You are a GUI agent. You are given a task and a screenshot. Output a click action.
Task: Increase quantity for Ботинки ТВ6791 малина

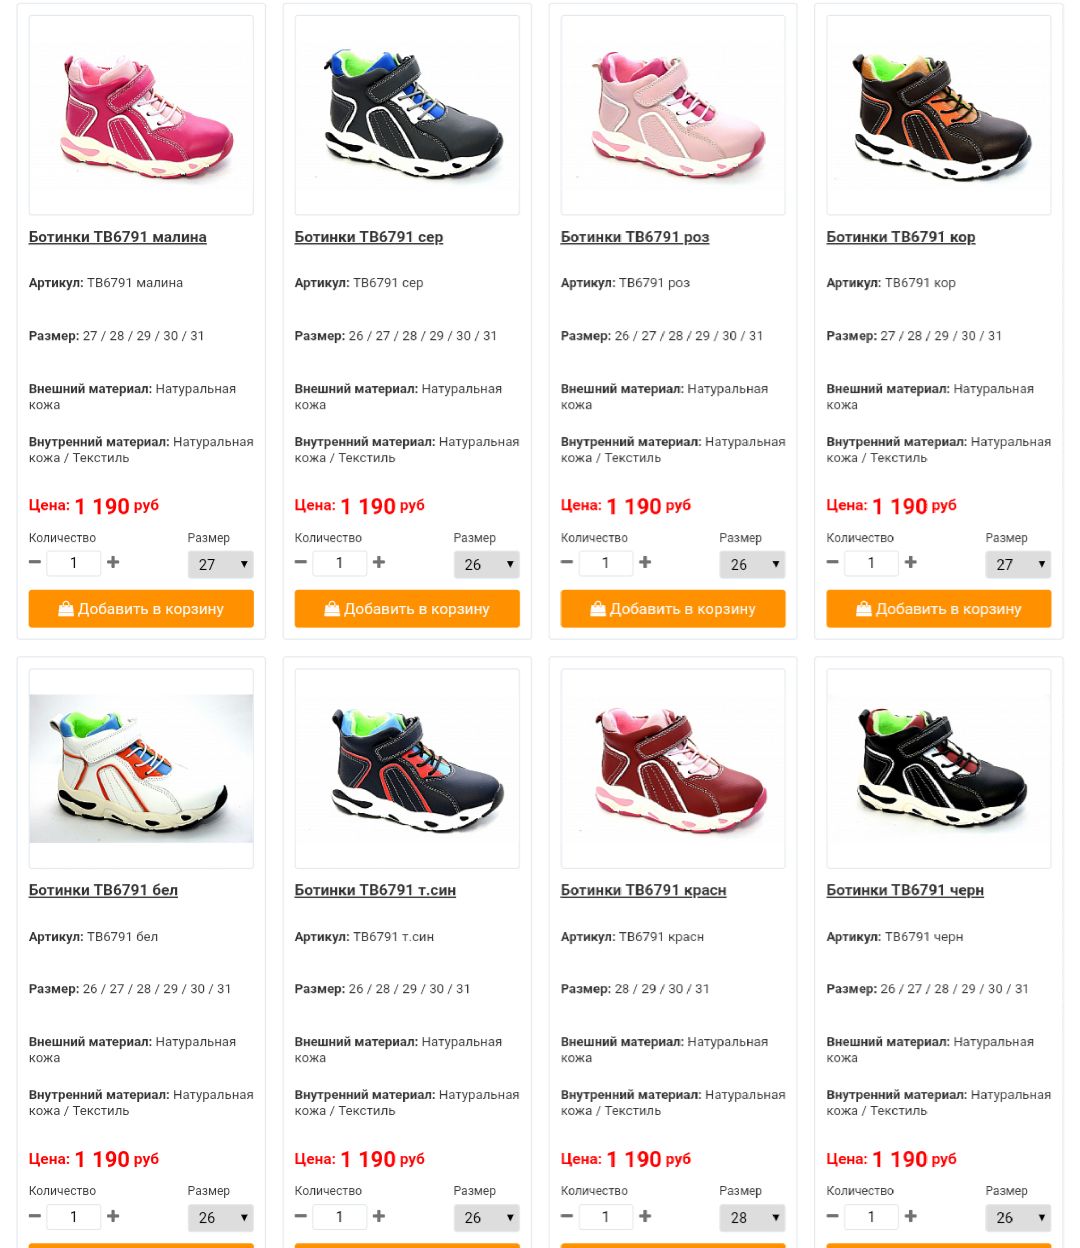click(x=113, y=563)
